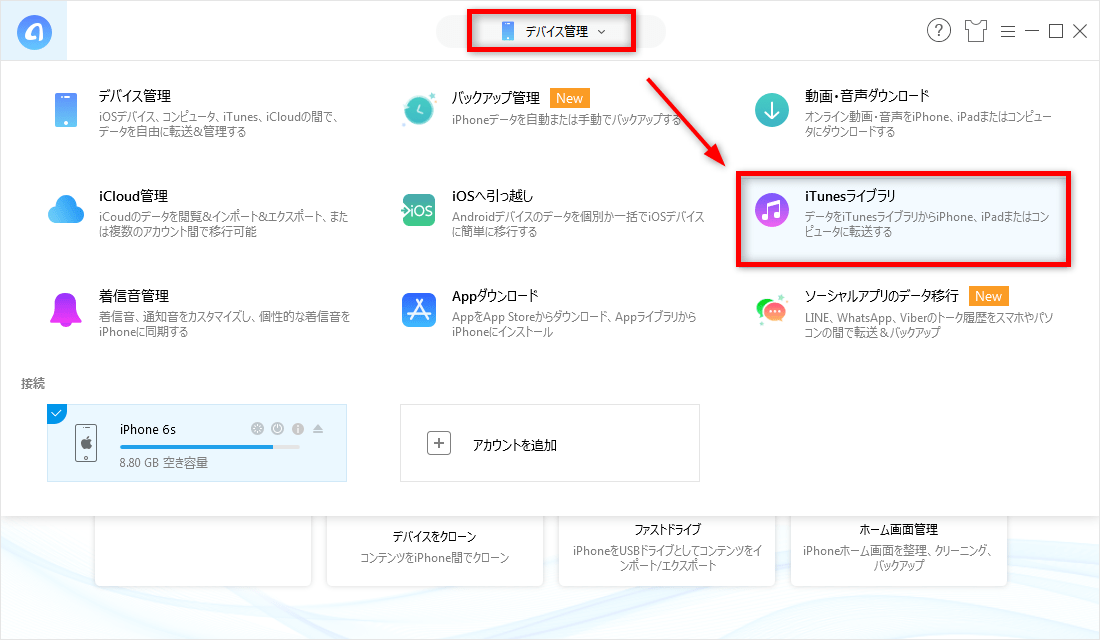Click the iOSへ引っ越し green icon
1100x640 pixels.
[419, 210]
